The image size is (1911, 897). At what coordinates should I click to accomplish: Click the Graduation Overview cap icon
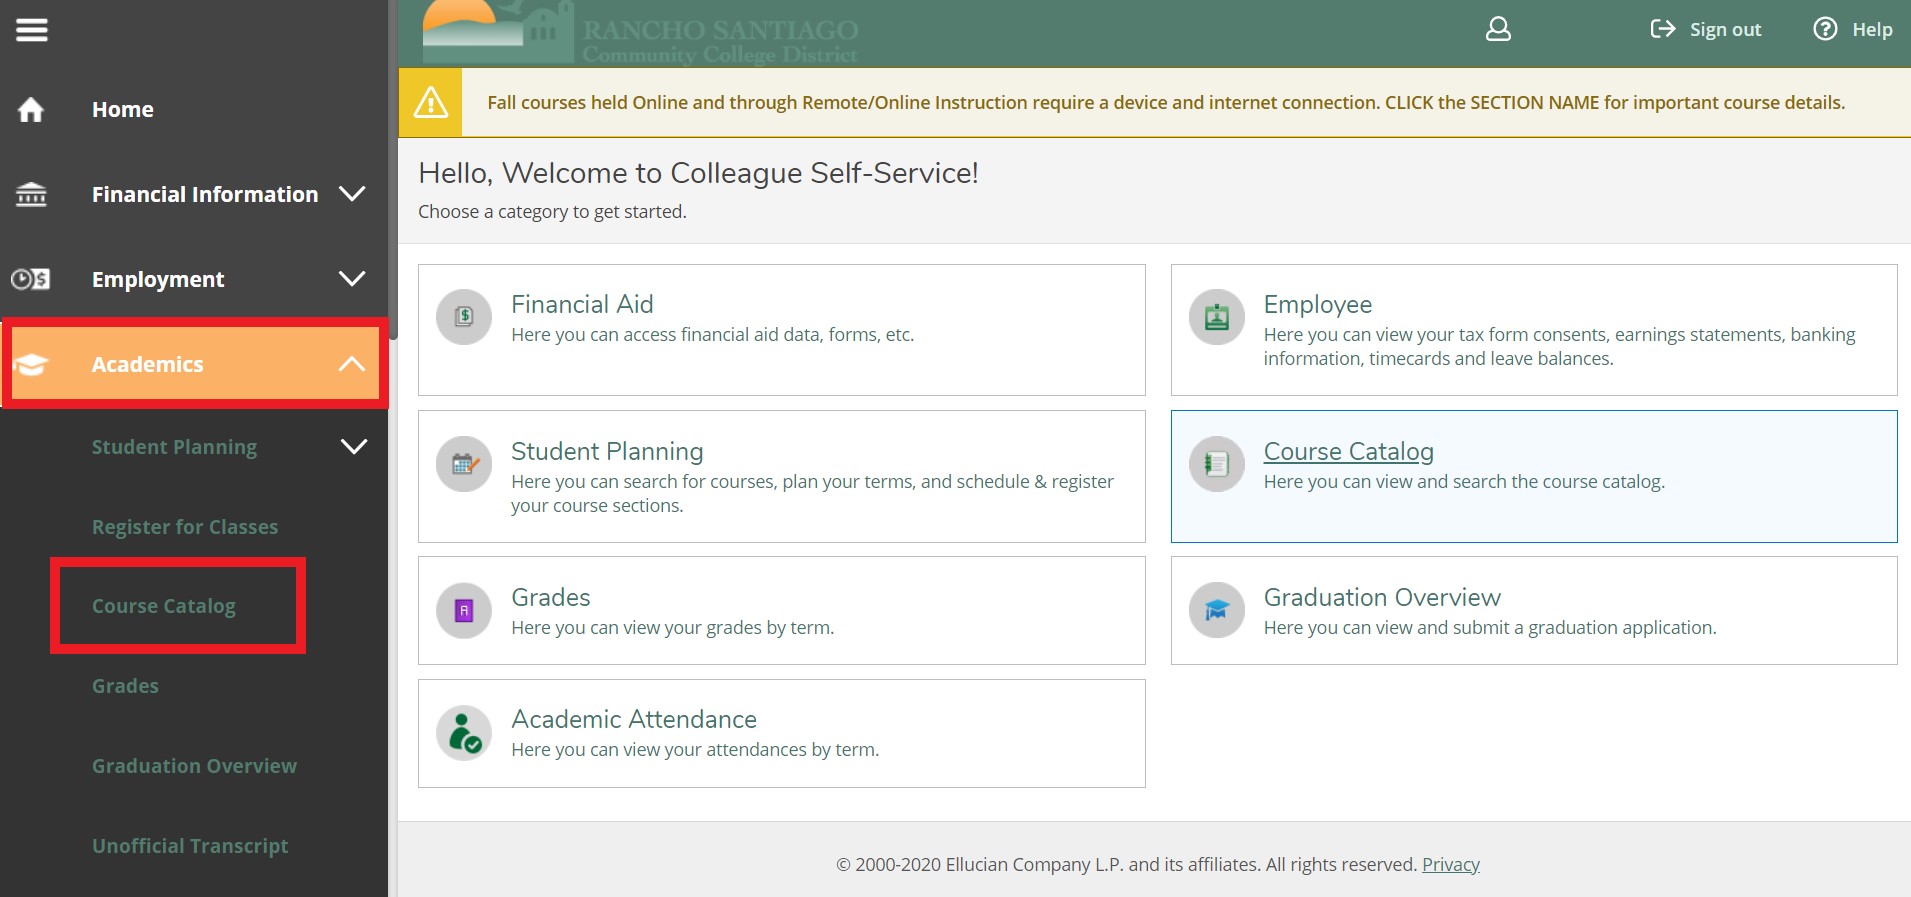click(x=1216, y=610)
